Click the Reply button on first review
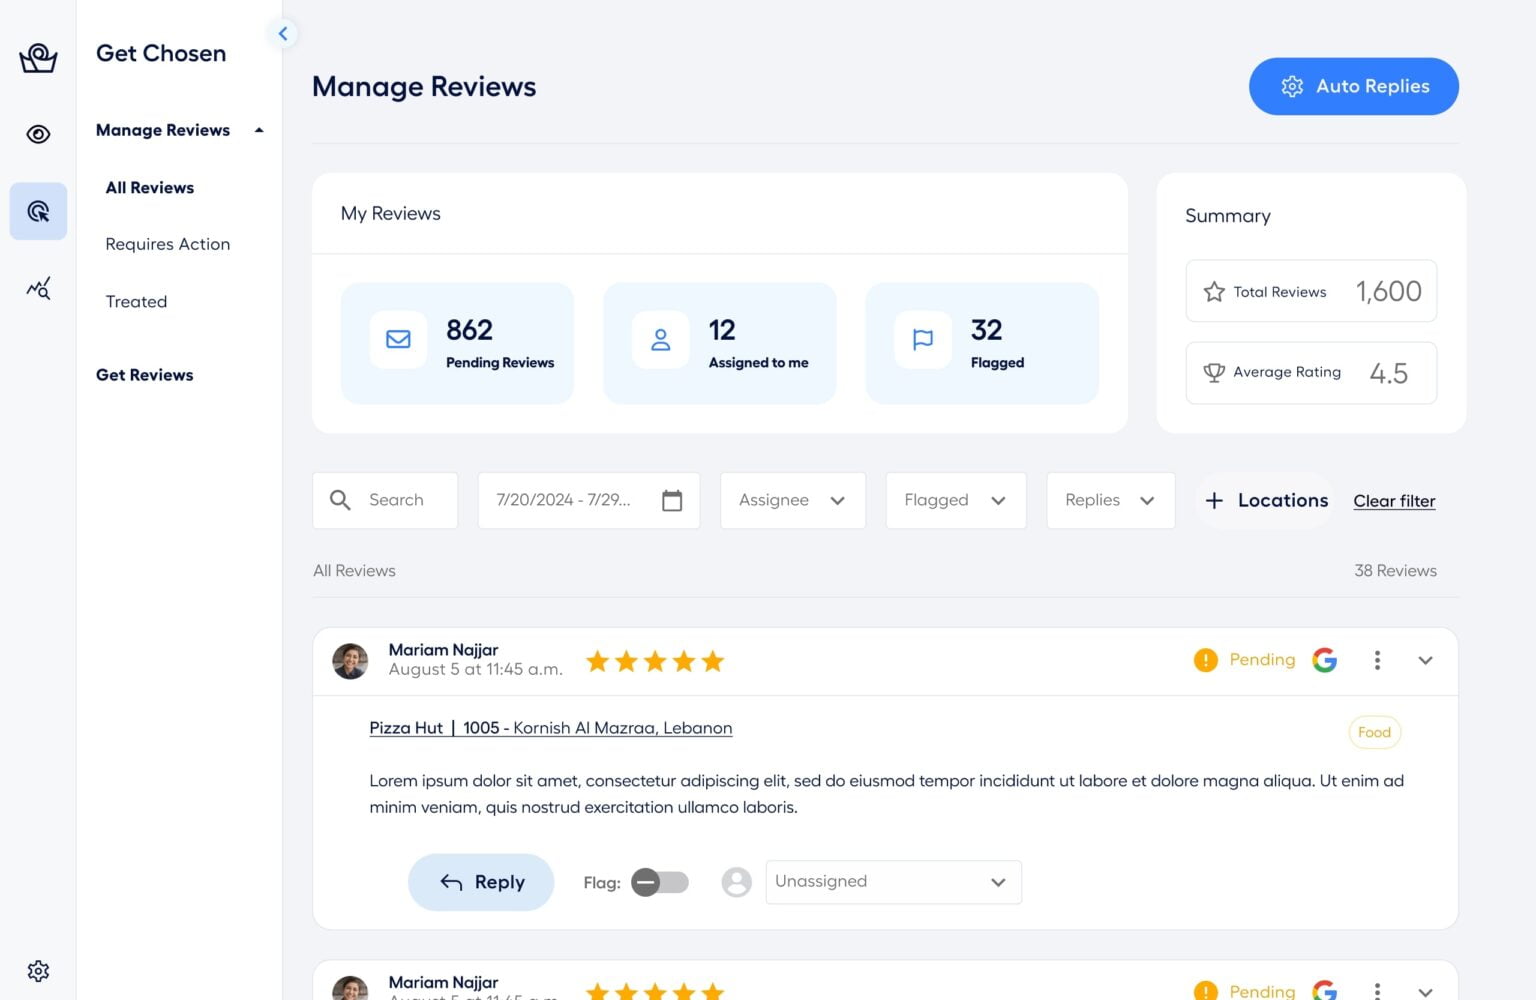This screenshot has width=1536, height=1000. [481, 882]
